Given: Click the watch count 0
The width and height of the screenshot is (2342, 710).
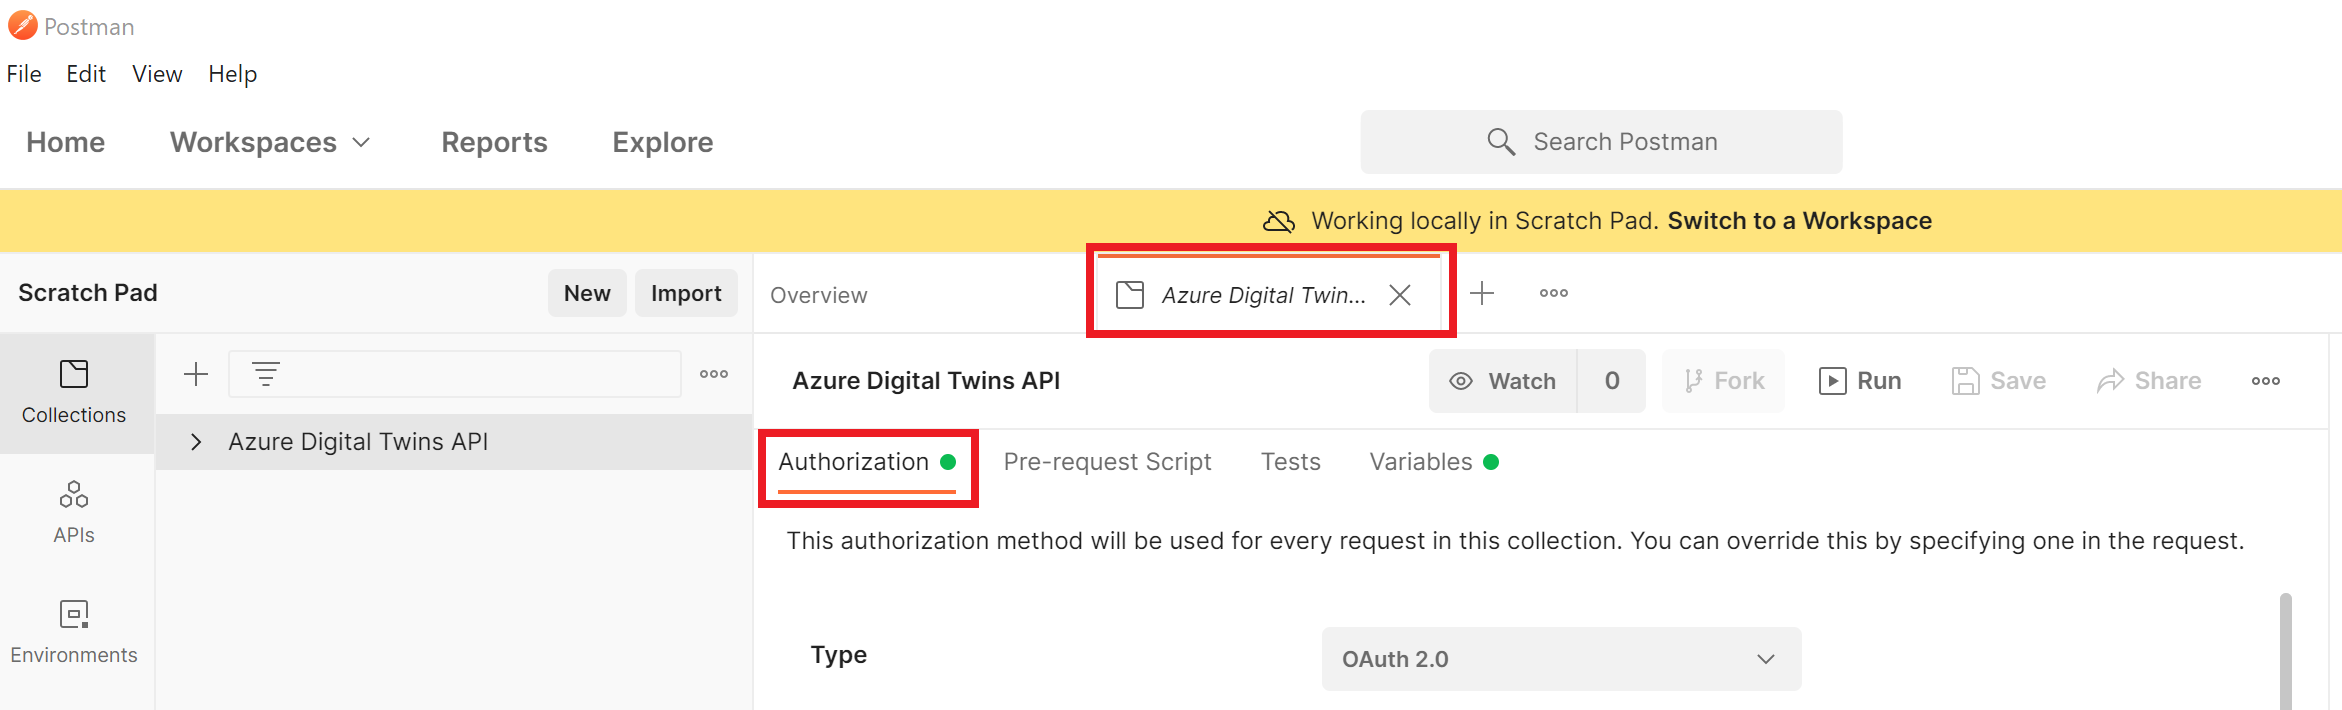Looking at the screenshot, I should 1612,381.
